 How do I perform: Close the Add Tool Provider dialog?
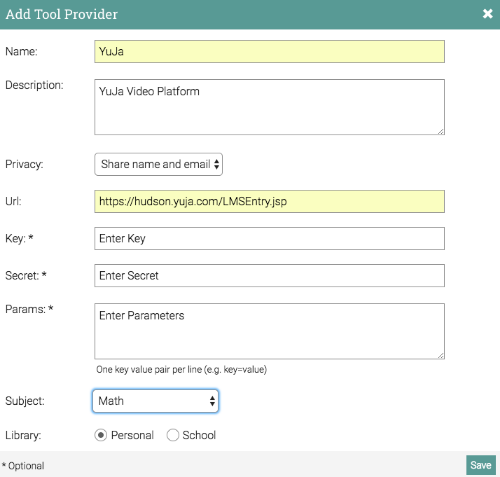click(x=487, y=14)
